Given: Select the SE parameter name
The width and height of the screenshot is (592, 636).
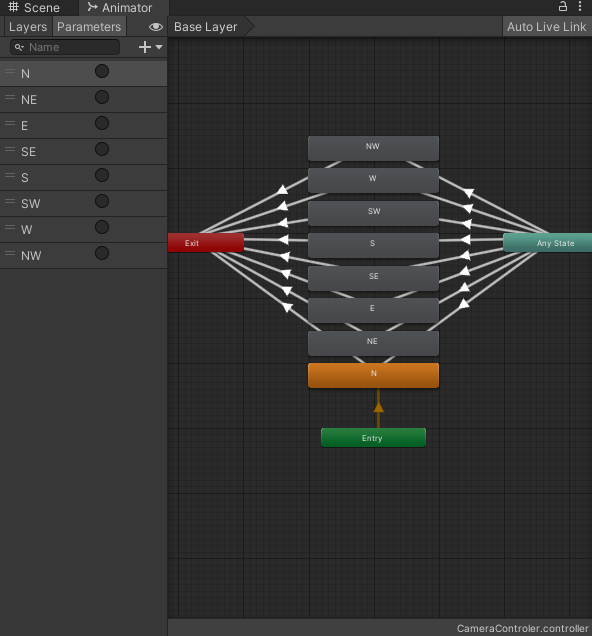Looking at the screenshot, I should [28, 152].
